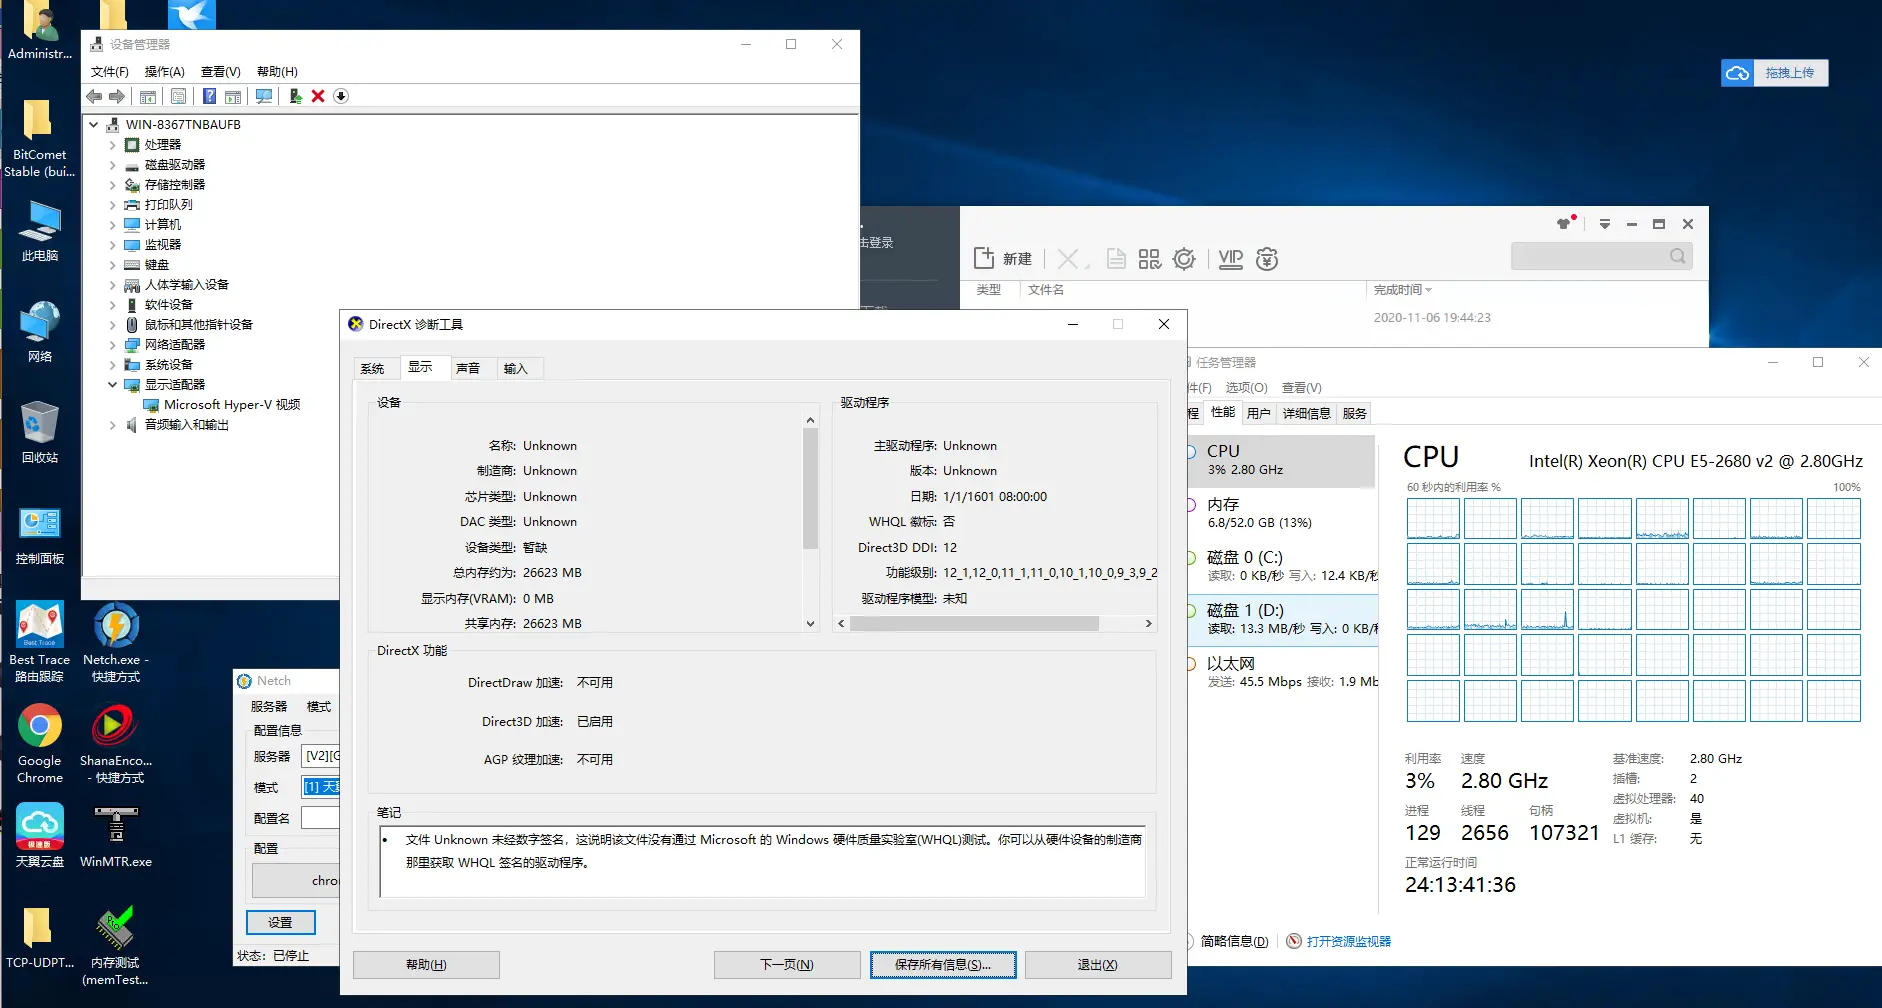This screenshot has height=1008, width=1882.
Task: Click 简略信息(D) in Task Manager
Action: pos(1234,941)
